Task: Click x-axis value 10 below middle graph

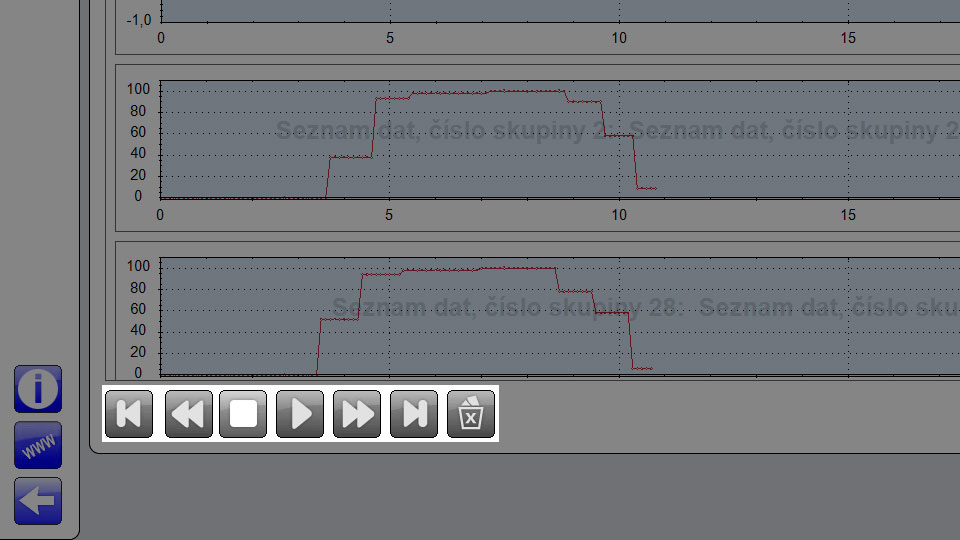Action: coord(619,215)
